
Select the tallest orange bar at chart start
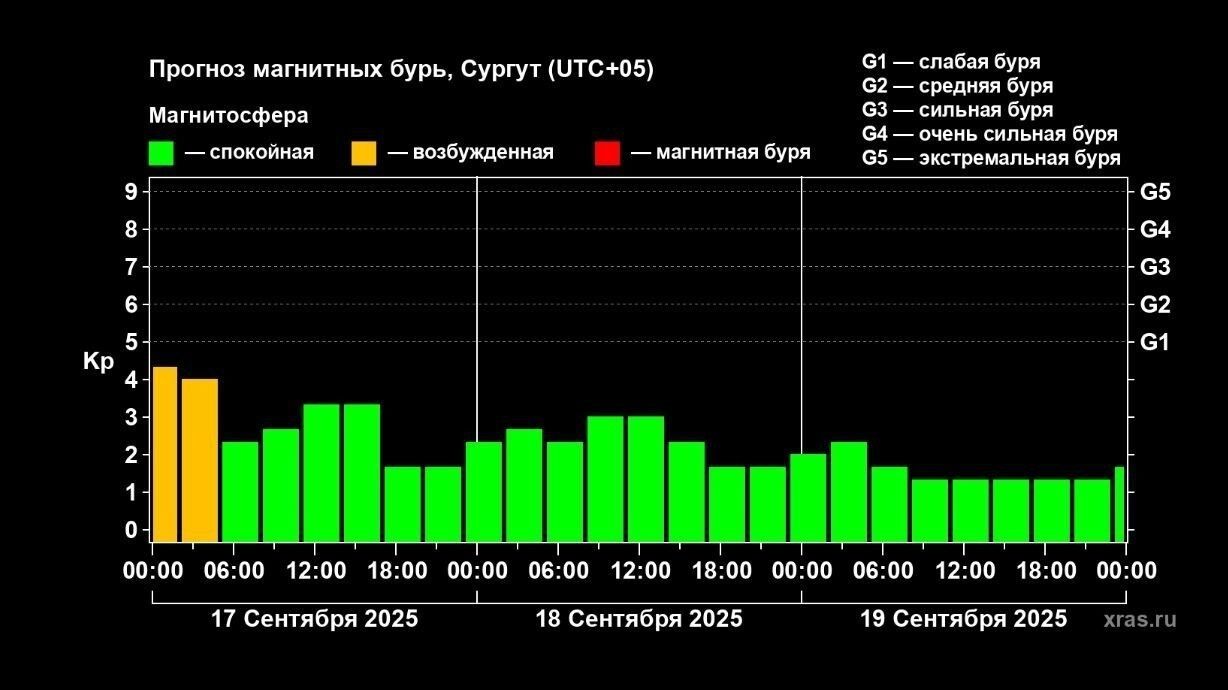[165, 453]
